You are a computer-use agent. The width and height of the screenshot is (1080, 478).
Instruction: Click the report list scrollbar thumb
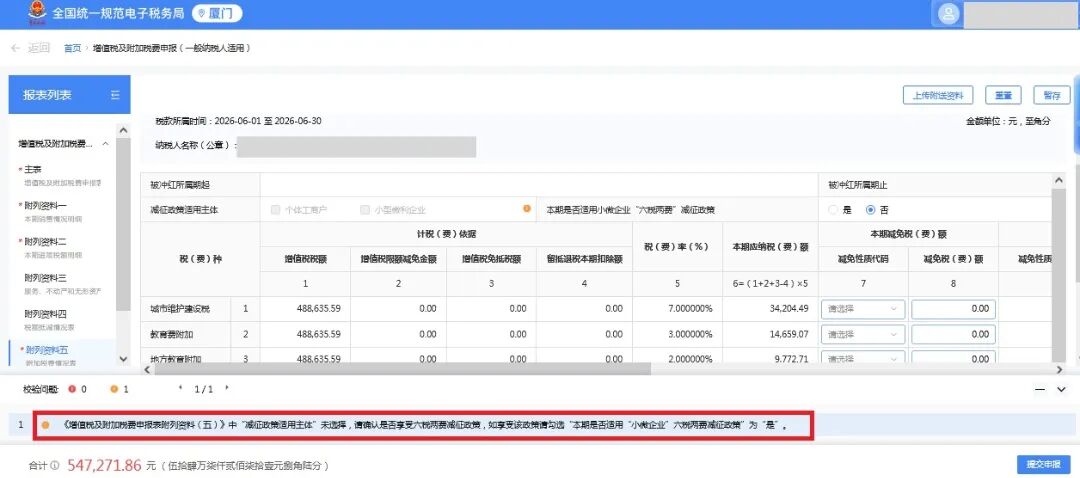click(123, 224)
